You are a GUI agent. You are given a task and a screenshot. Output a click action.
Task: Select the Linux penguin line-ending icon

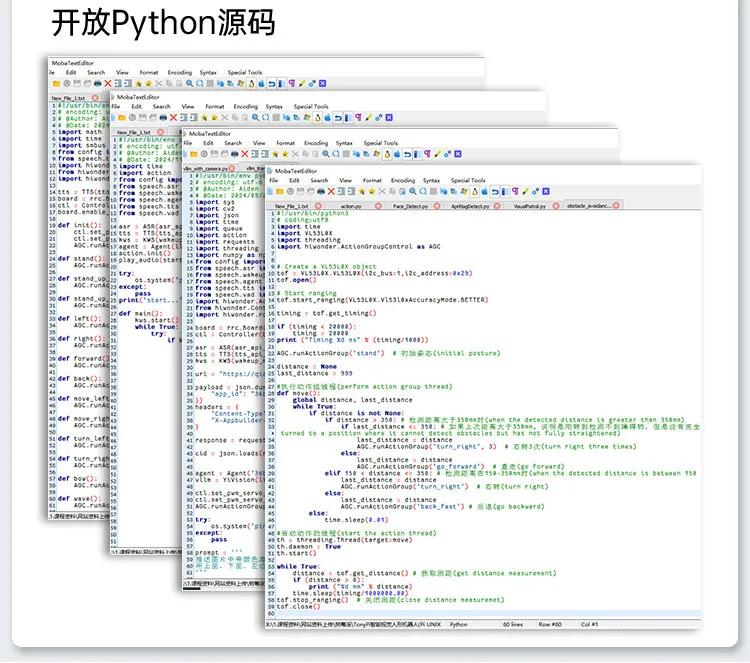pos(474,191)
